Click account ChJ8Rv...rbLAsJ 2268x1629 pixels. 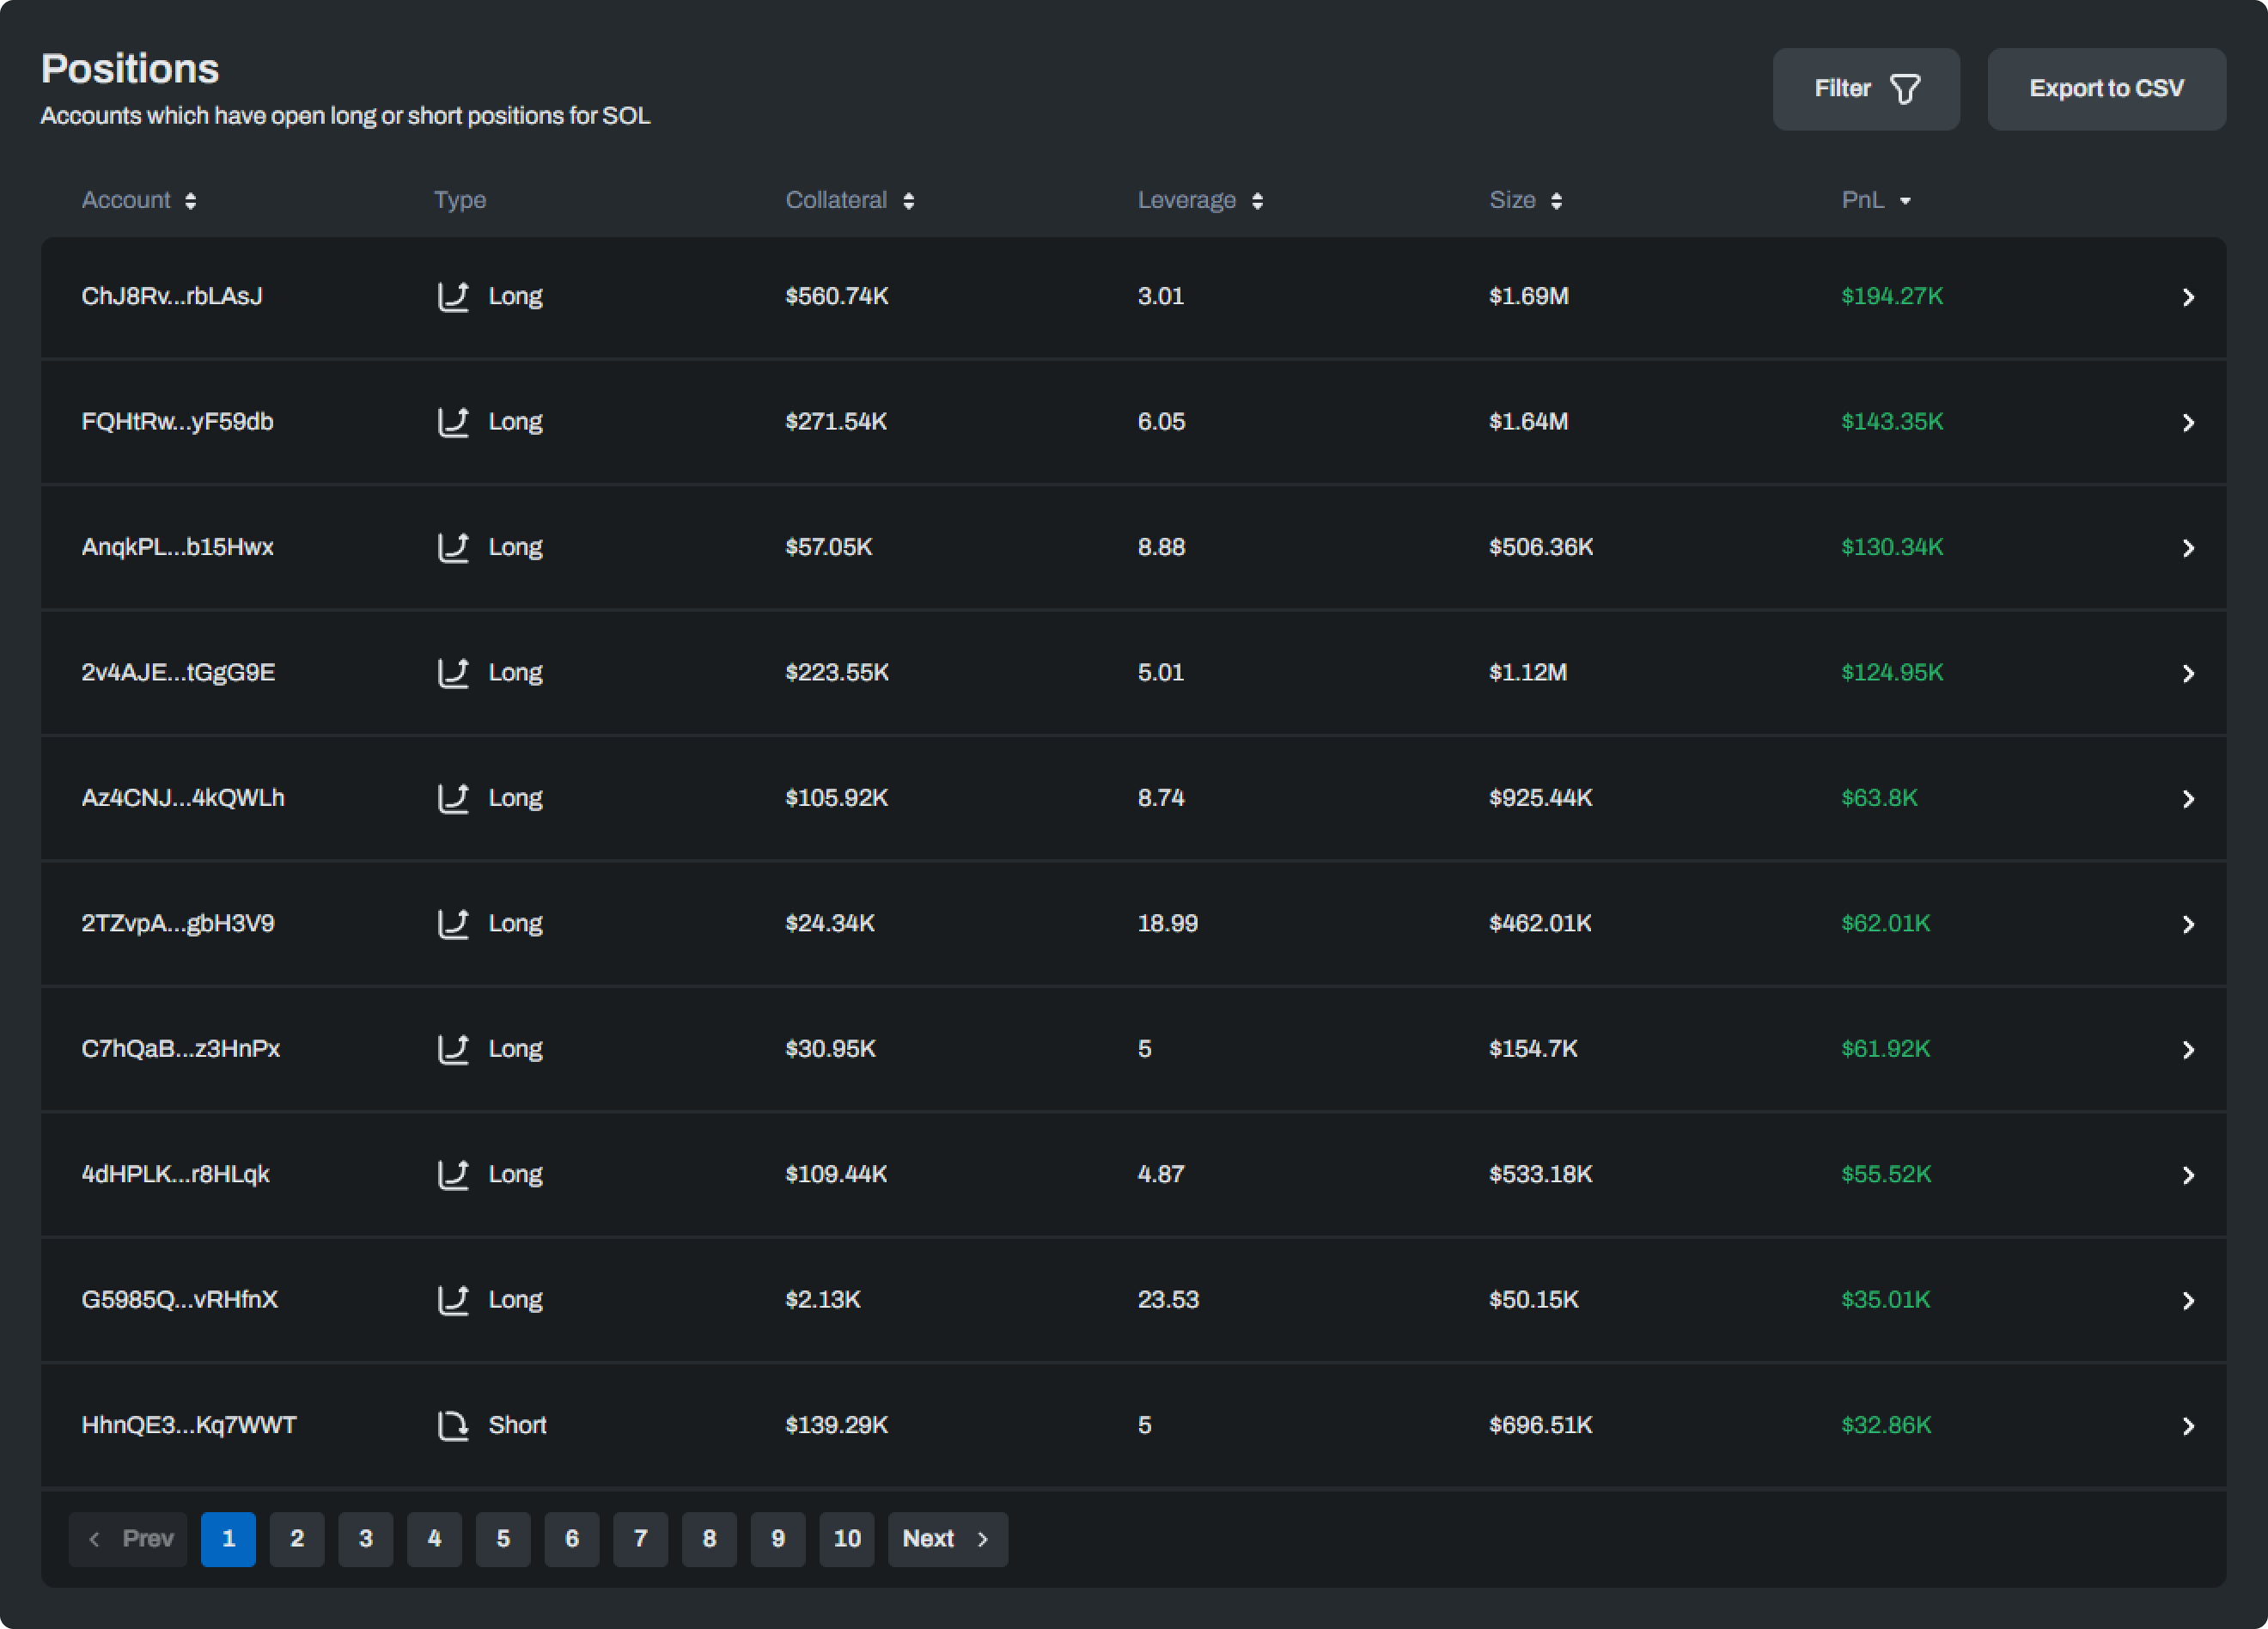172,297
